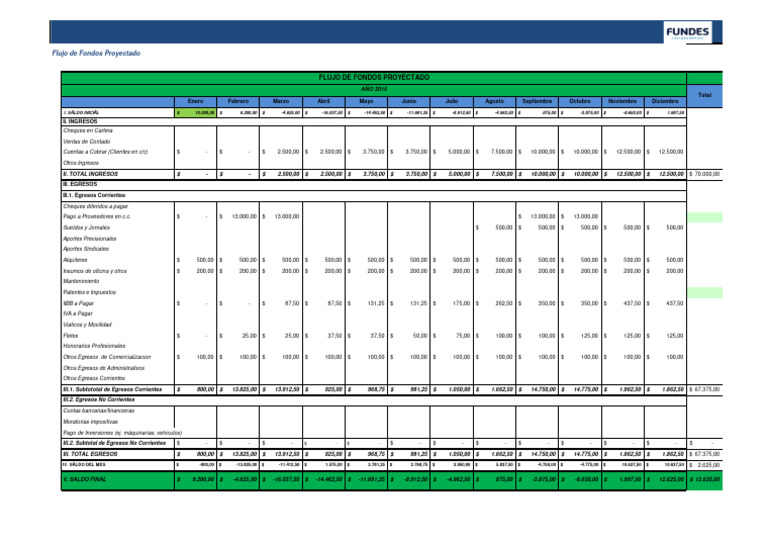Click the 'Mantenimiento' row label
This screenshot has width=768, height=543.
(x=81, y=281)
